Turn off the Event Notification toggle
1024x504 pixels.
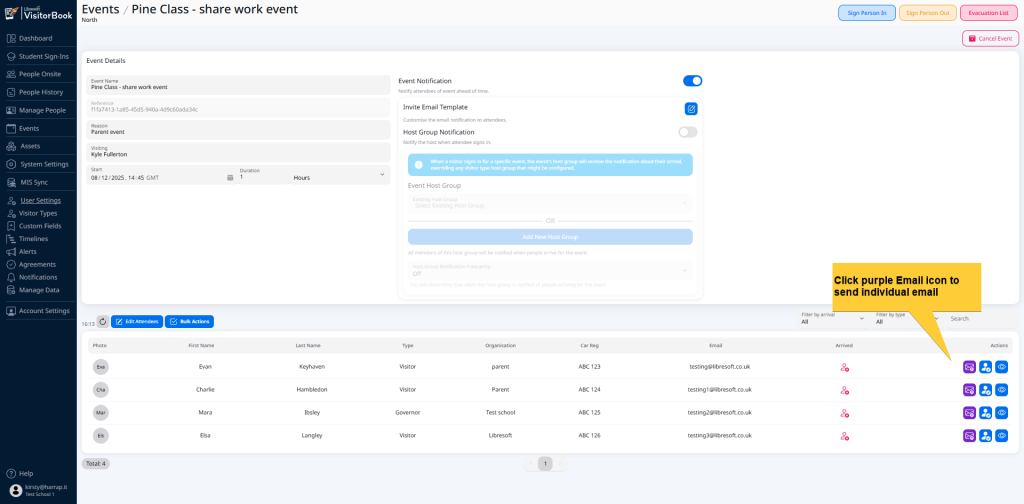pyautogui.click(x=692, y=81)
